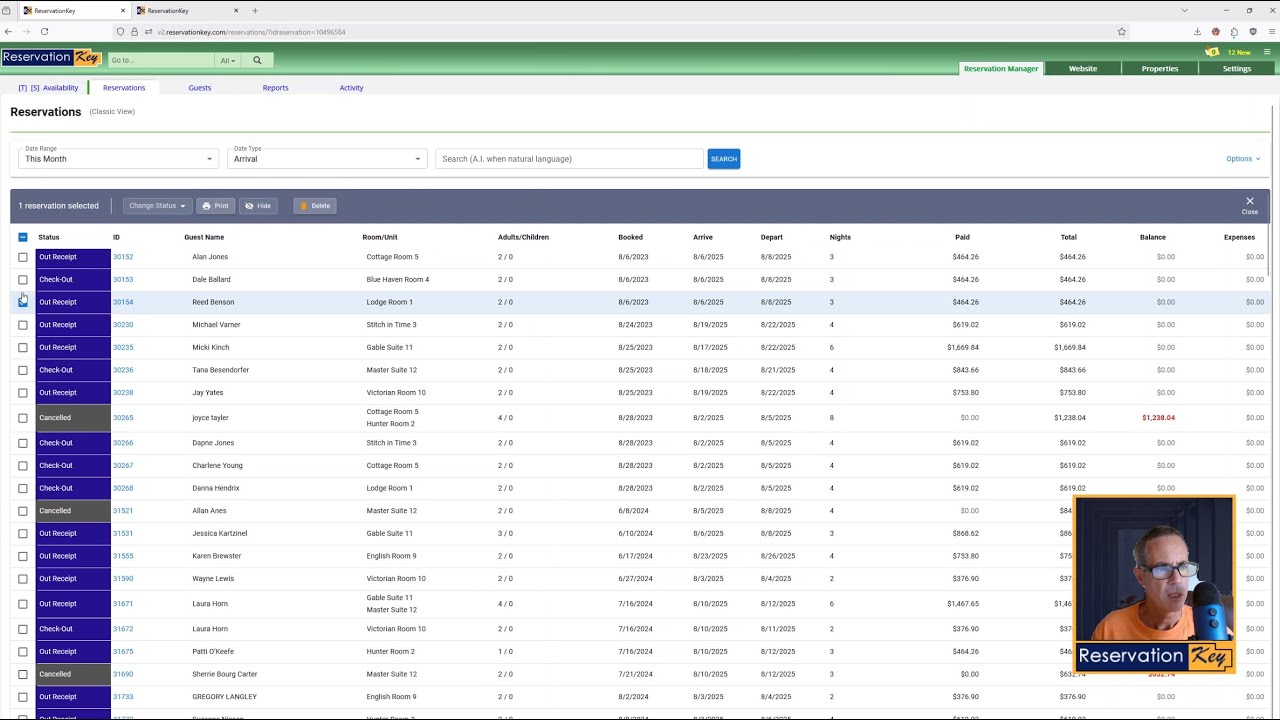Click the Check-Out status of Dapne Jones

(73, 443)
